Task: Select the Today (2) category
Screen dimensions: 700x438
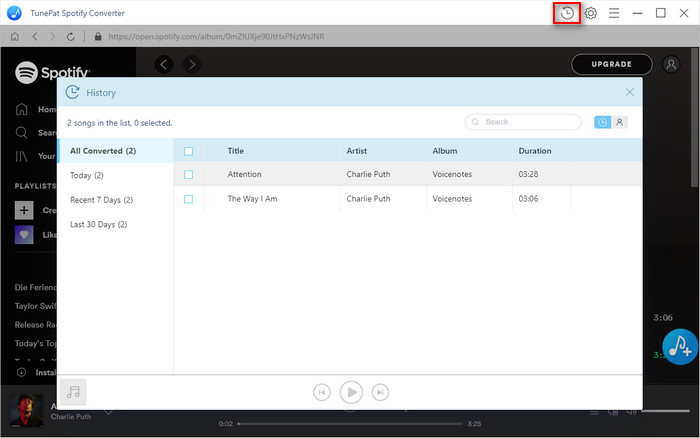Action: (x=116, y=175)
